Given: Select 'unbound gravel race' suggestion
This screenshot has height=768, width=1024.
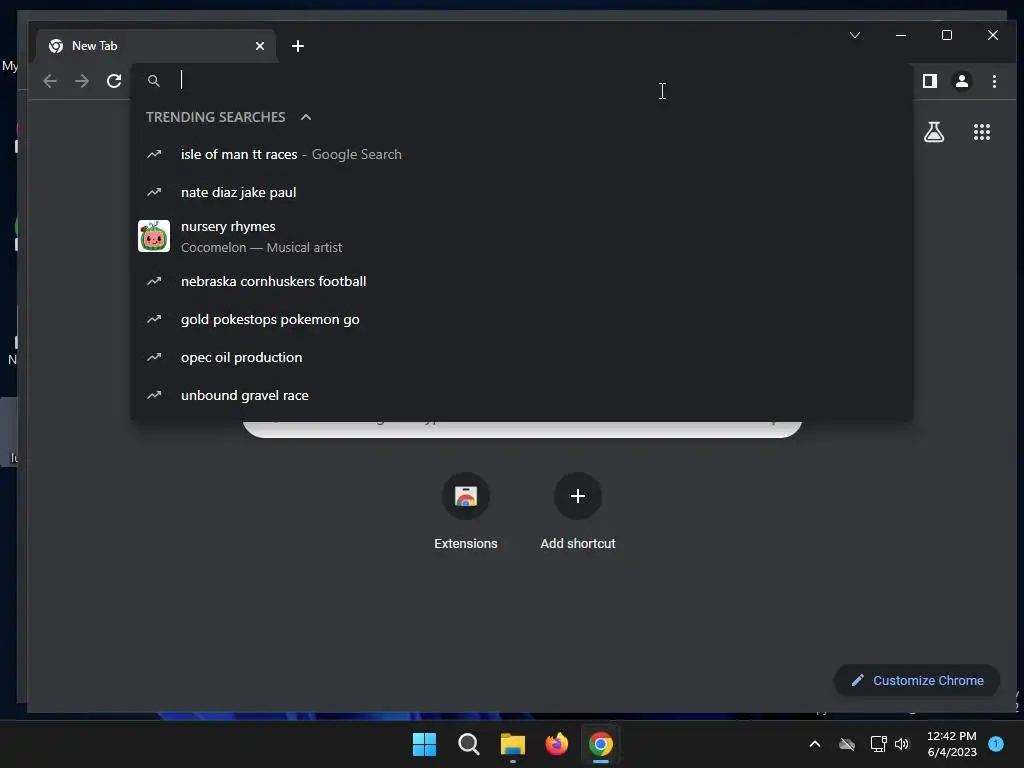Looking at the screenshot, I should 522,395.
